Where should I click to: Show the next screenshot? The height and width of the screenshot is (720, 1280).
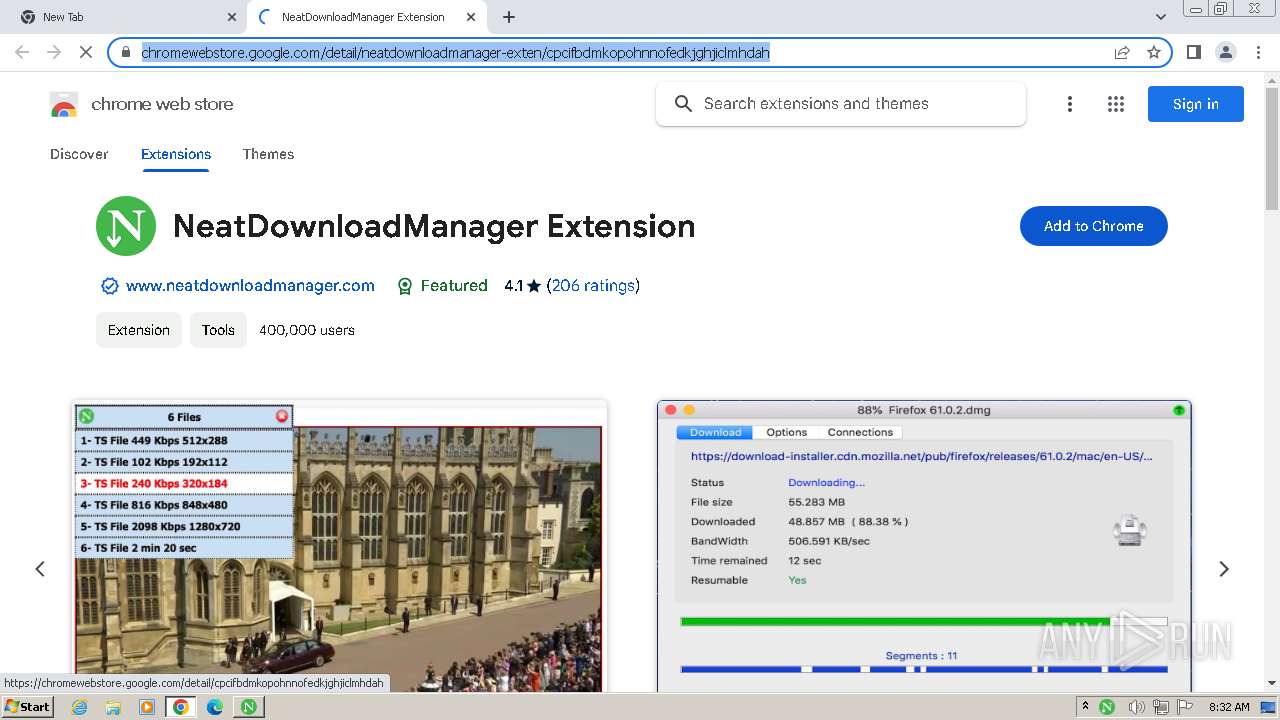pyautogui.click(x=1224, y=569)
